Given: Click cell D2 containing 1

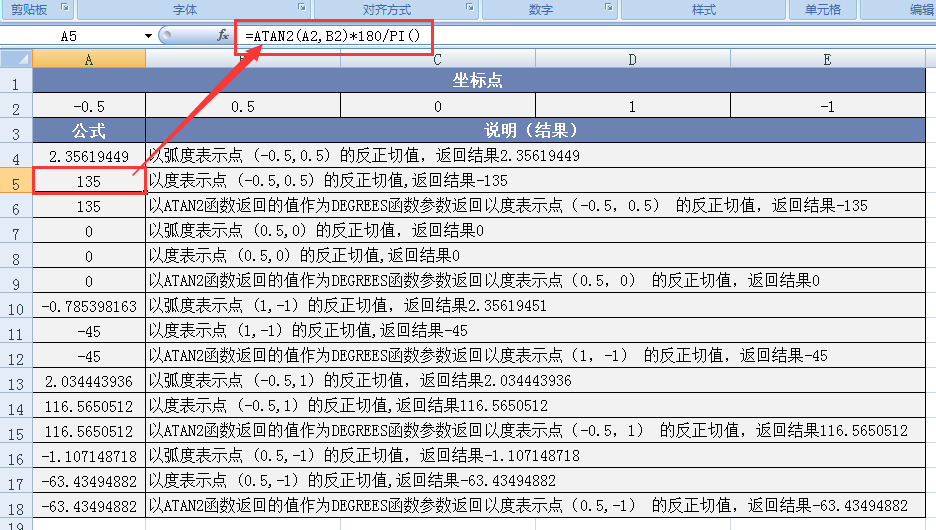Looking at the screenshot, I should tap(633, 106).
